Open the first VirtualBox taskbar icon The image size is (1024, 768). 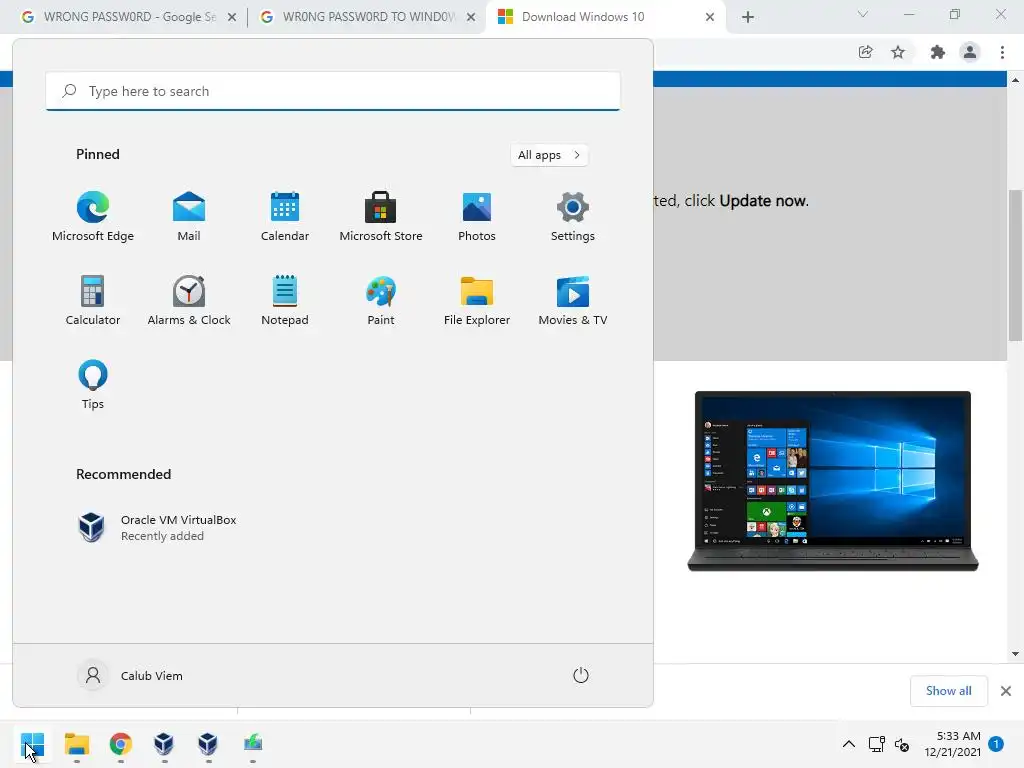point(164,744)
